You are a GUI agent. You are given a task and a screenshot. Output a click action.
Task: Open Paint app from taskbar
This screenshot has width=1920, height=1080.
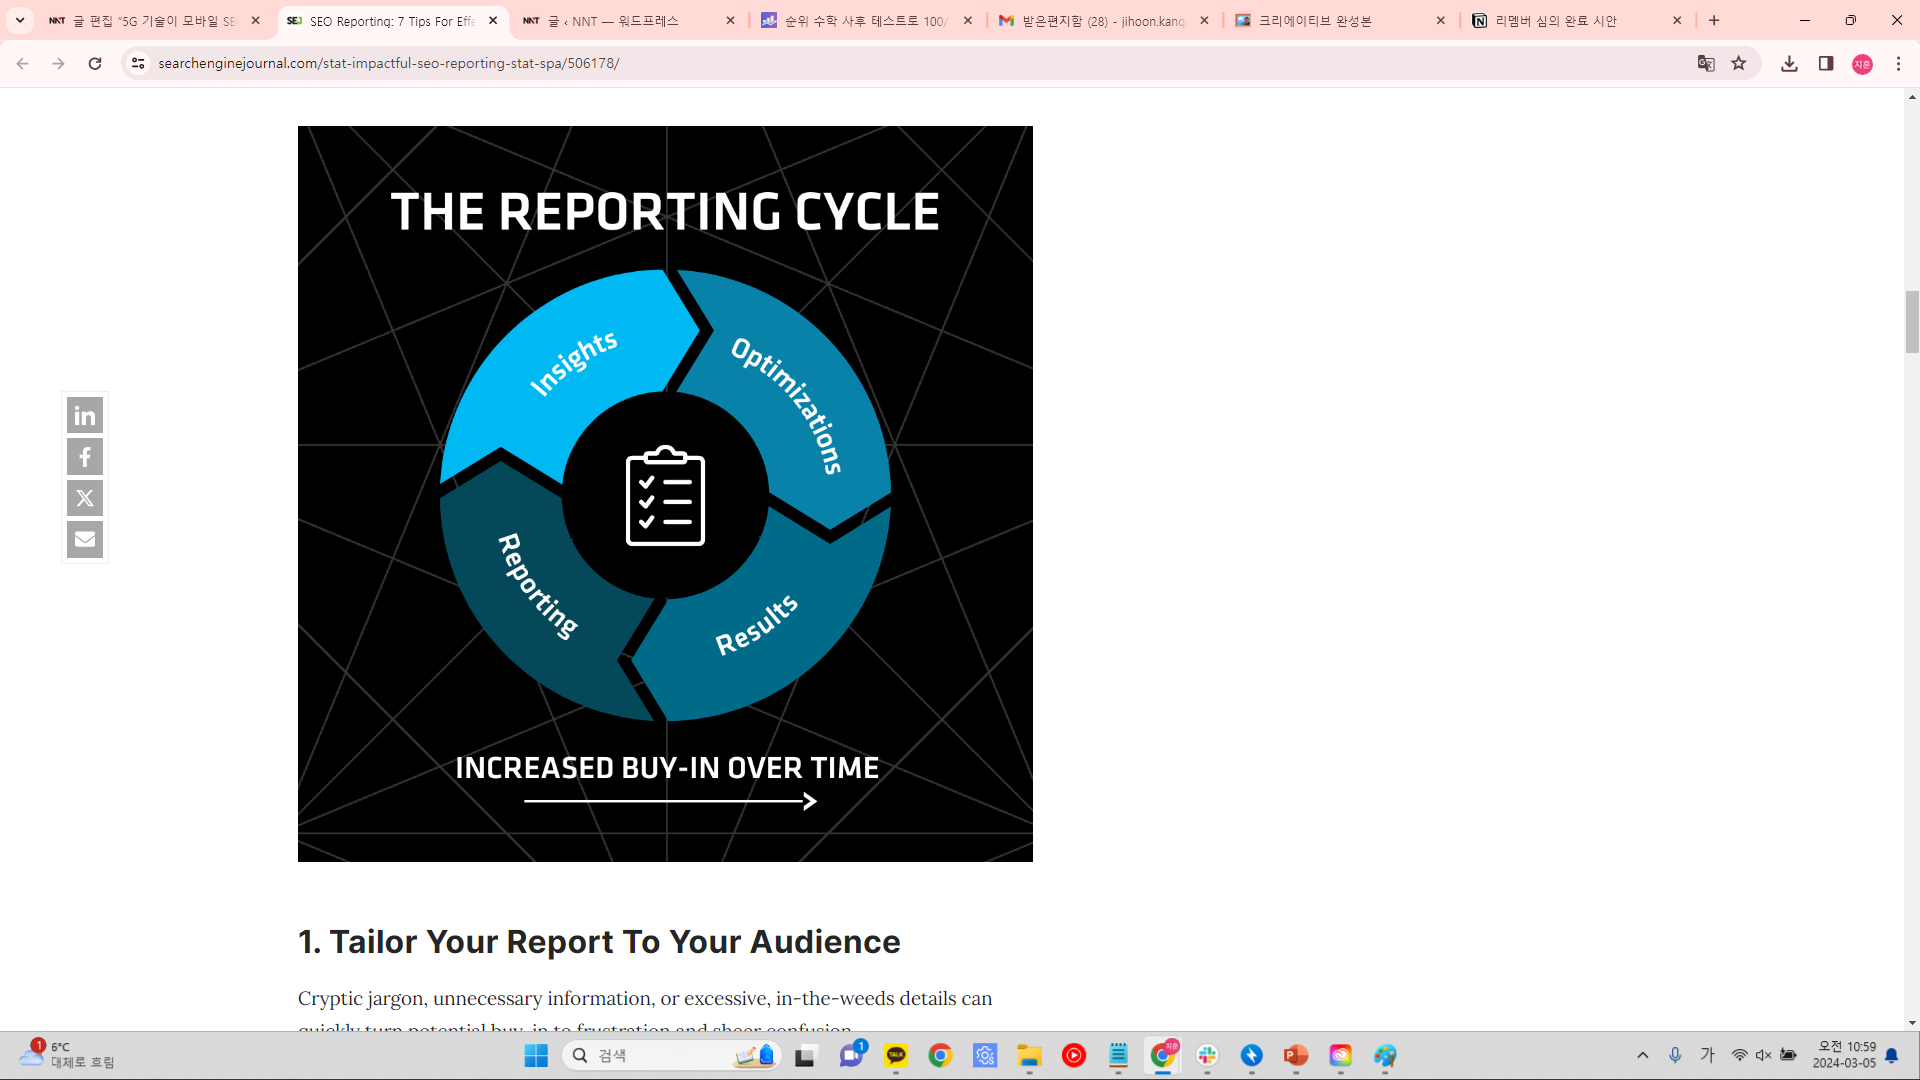coord(1385,1056)
